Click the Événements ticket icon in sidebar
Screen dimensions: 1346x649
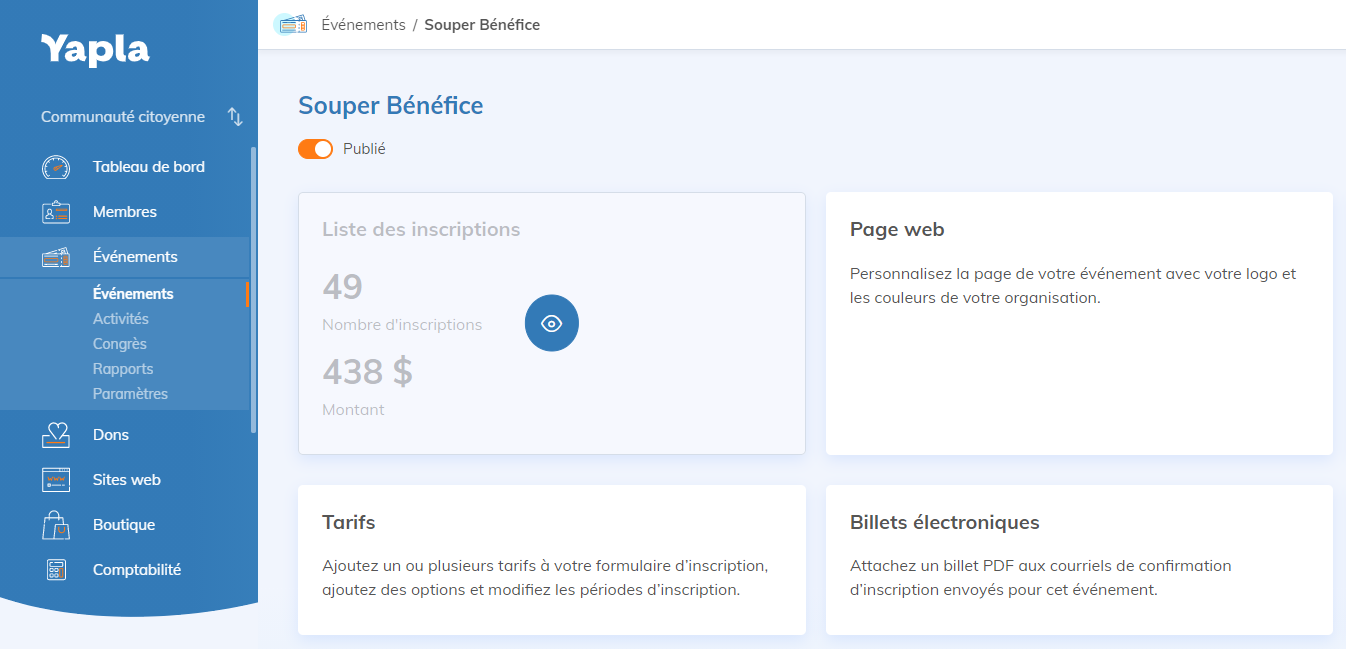click(56, 257)
